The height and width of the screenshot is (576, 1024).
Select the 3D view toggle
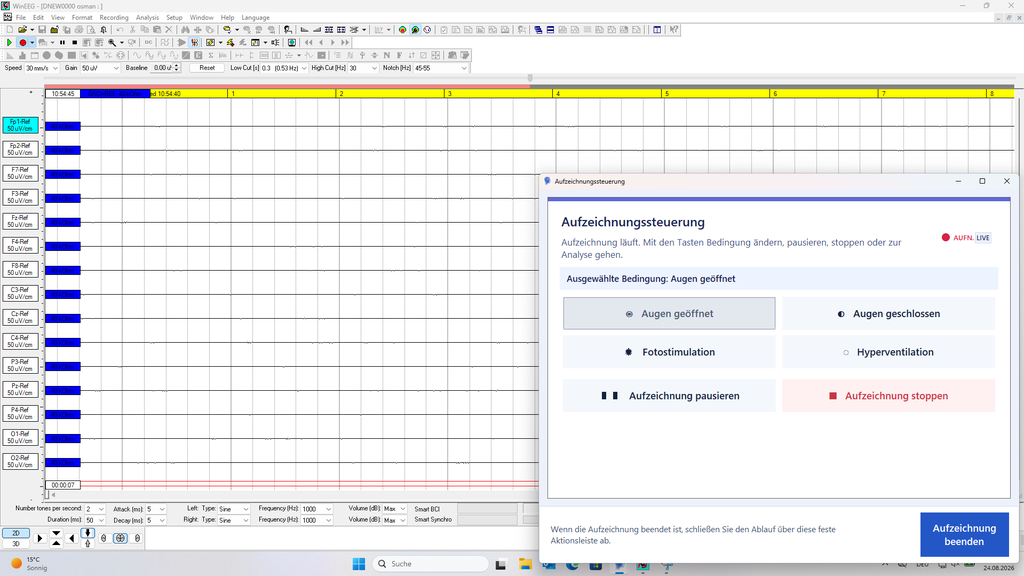point(16,543)
